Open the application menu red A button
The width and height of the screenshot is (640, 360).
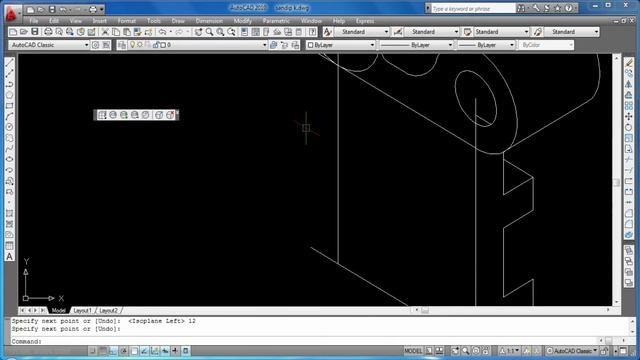(11, 14)
